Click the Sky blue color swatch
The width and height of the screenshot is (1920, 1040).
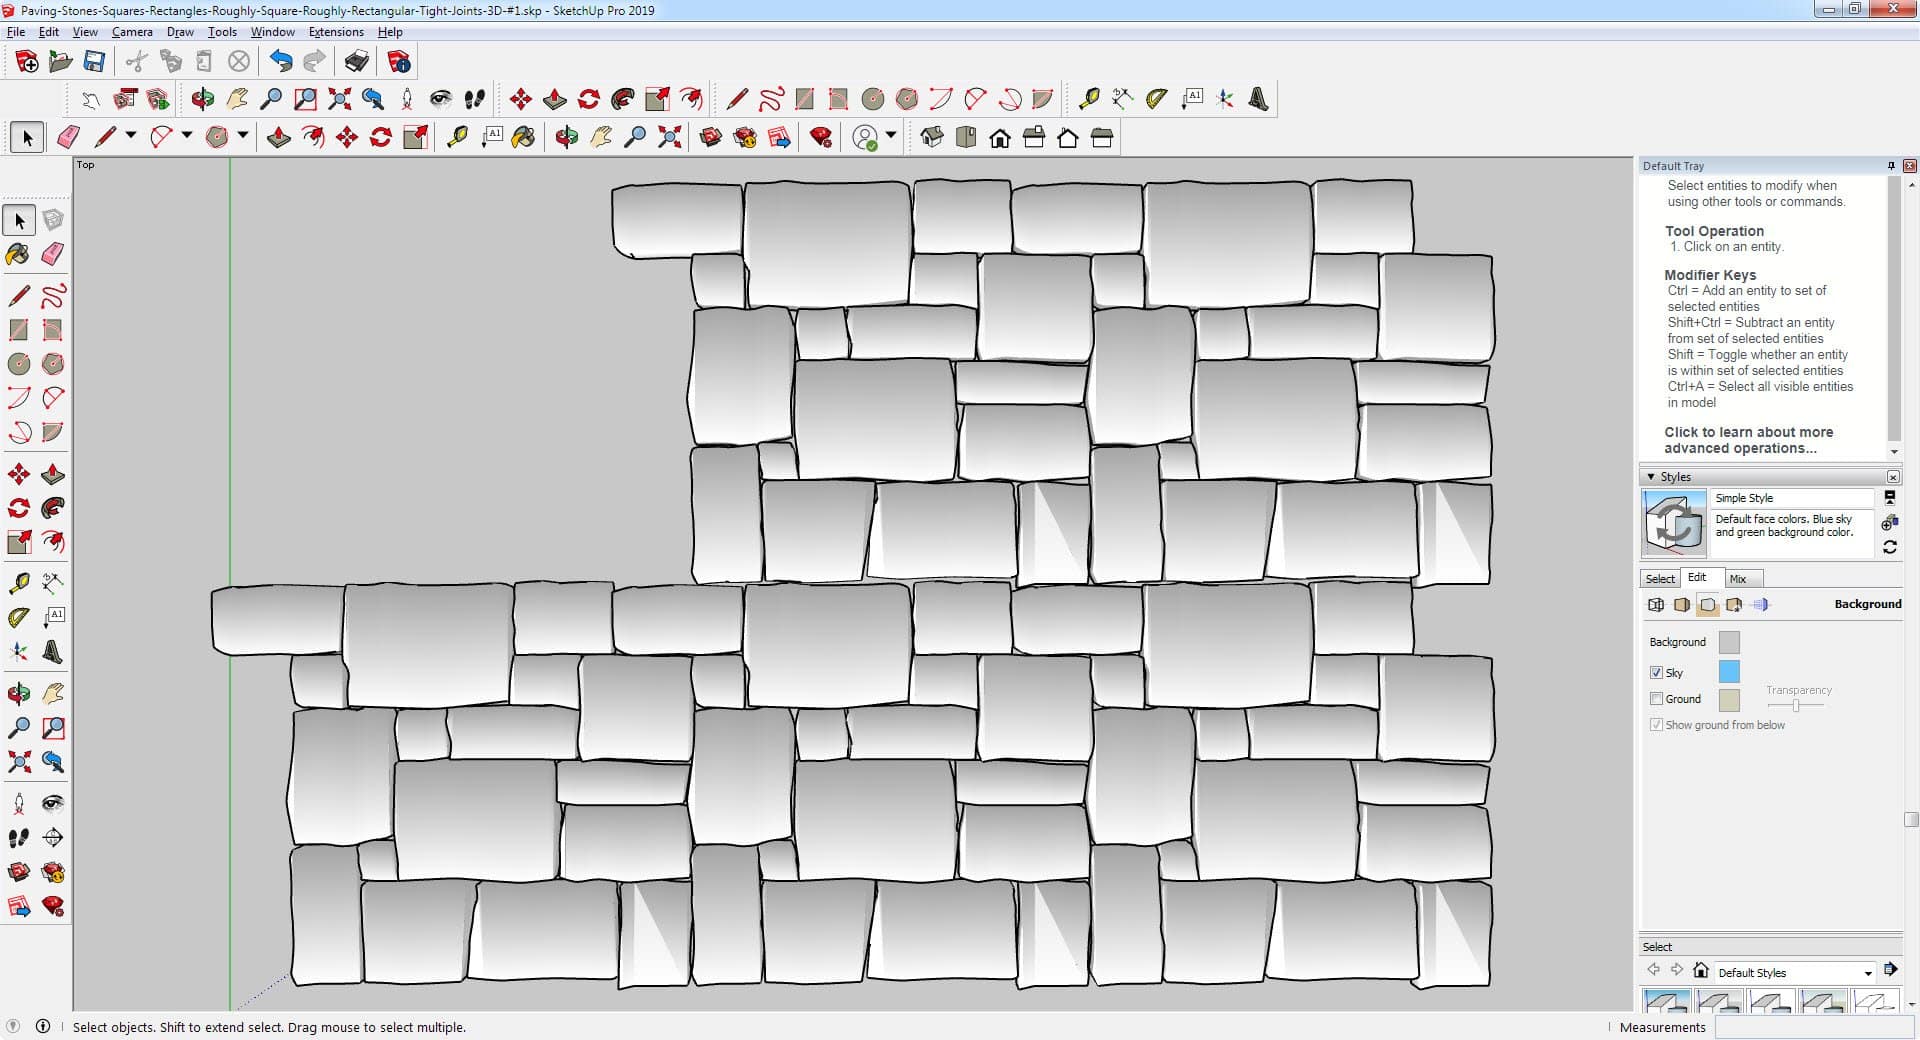click(1728, 672)
